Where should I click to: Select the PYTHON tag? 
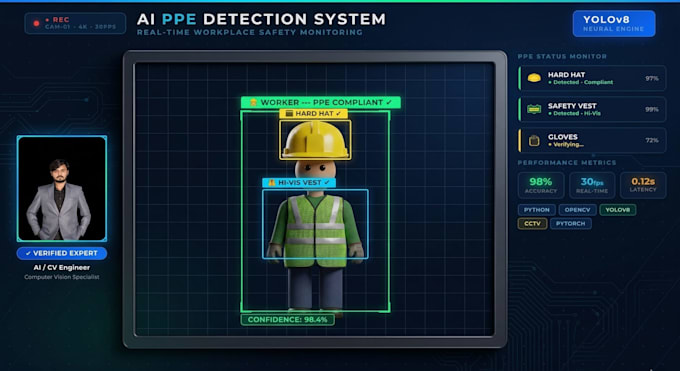point(536,210)
